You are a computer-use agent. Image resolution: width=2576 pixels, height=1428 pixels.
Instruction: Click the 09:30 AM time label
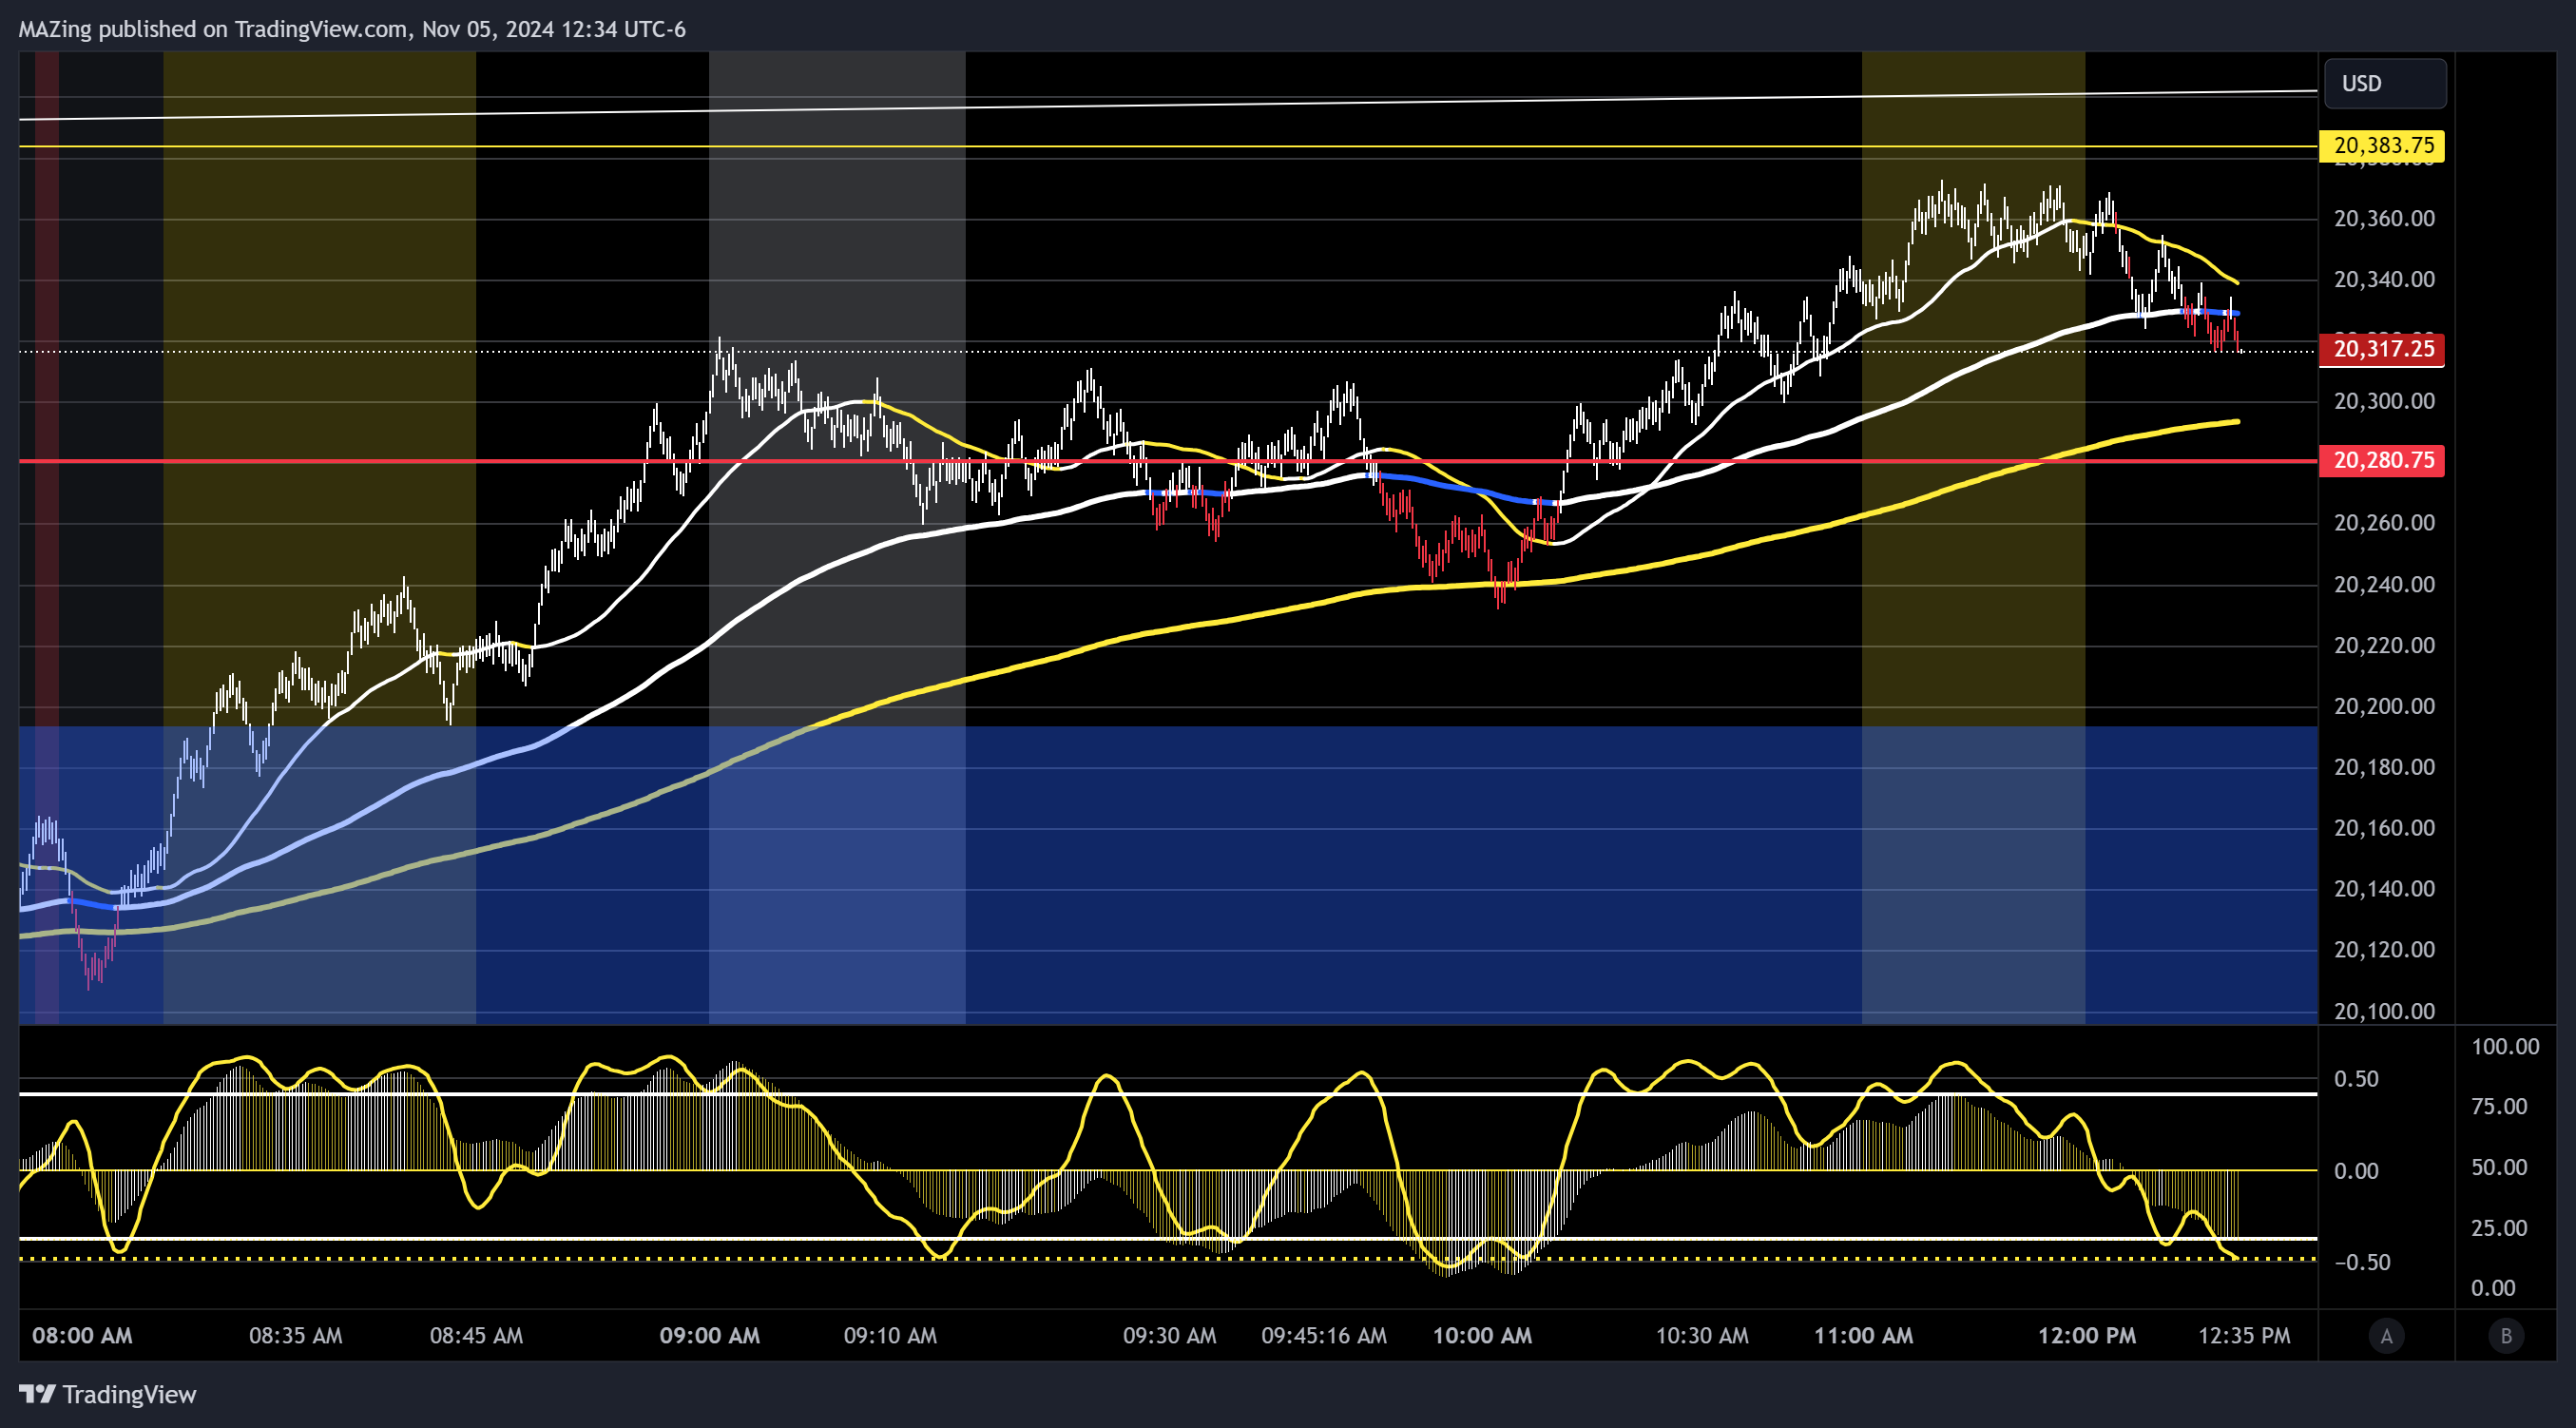click(1169, 1336)
